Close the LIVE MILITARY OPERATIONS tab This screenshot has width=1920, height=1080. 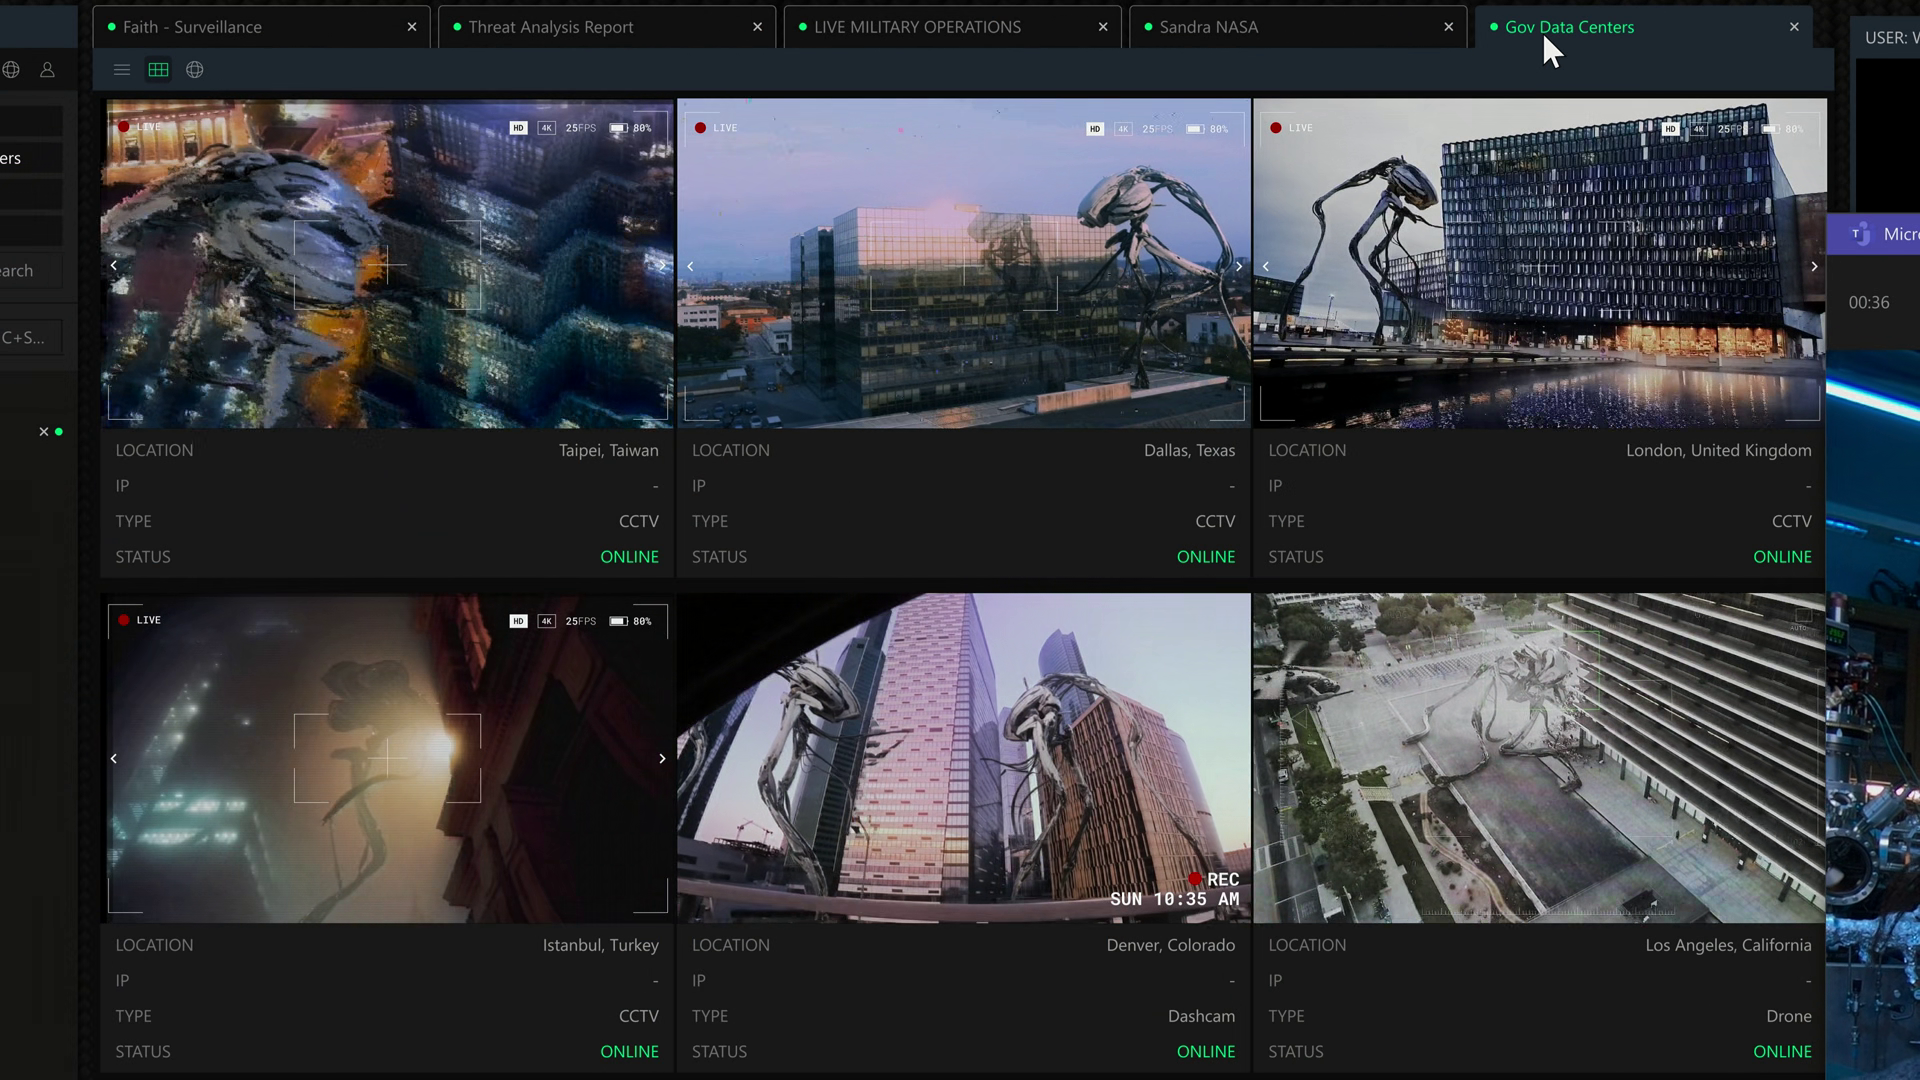click(1103, 27)
